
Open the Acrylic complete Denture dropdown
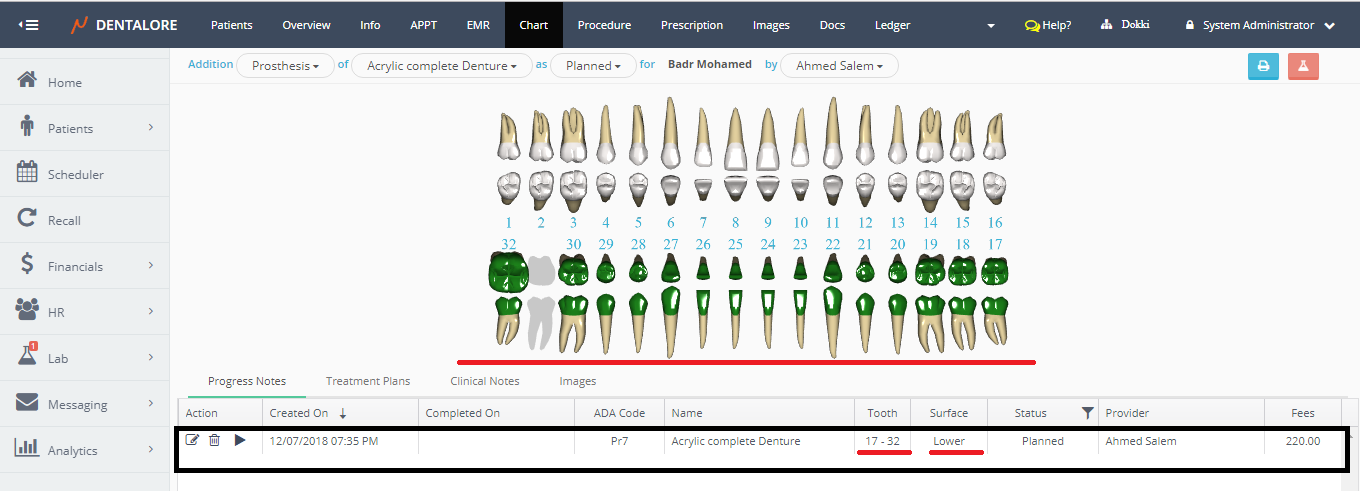(441, 66)
